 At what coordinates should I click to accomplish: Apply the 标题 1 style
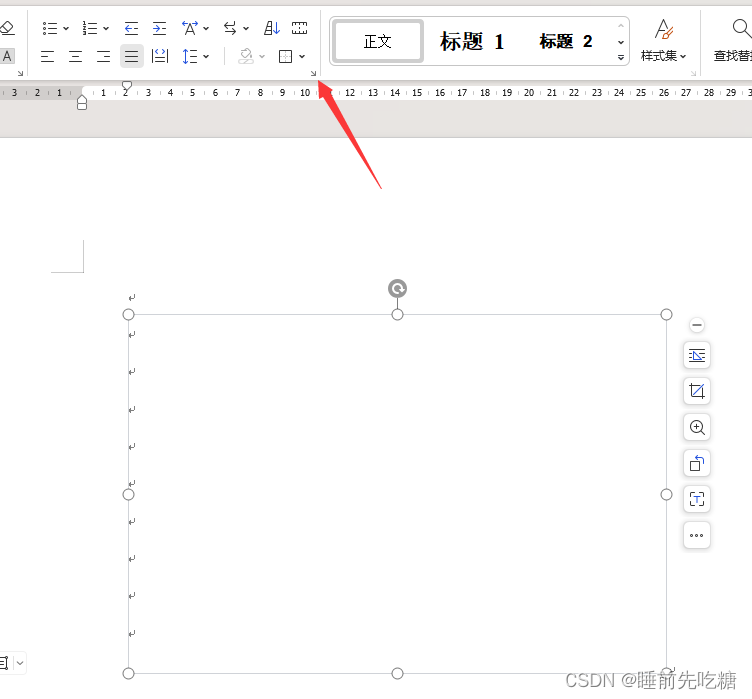(x=472, y=42)
